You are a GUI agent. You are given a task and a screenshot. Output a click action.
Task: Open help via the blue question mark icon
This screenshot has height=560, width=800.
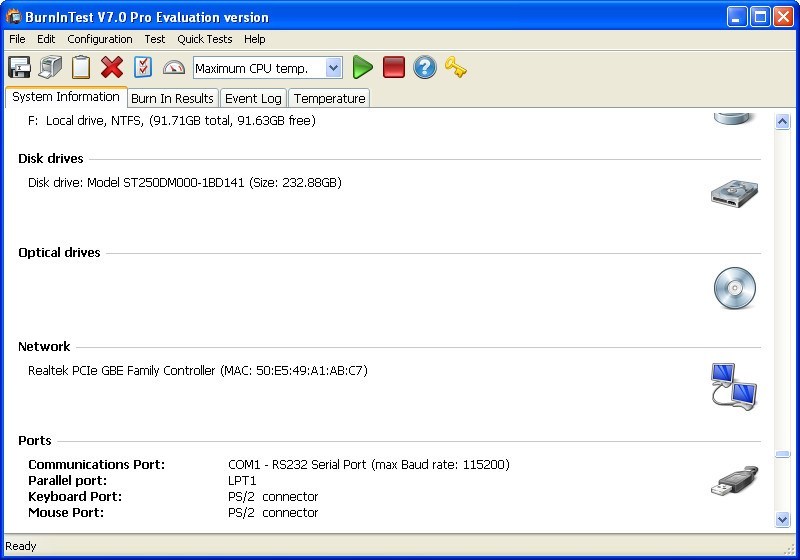424,67
